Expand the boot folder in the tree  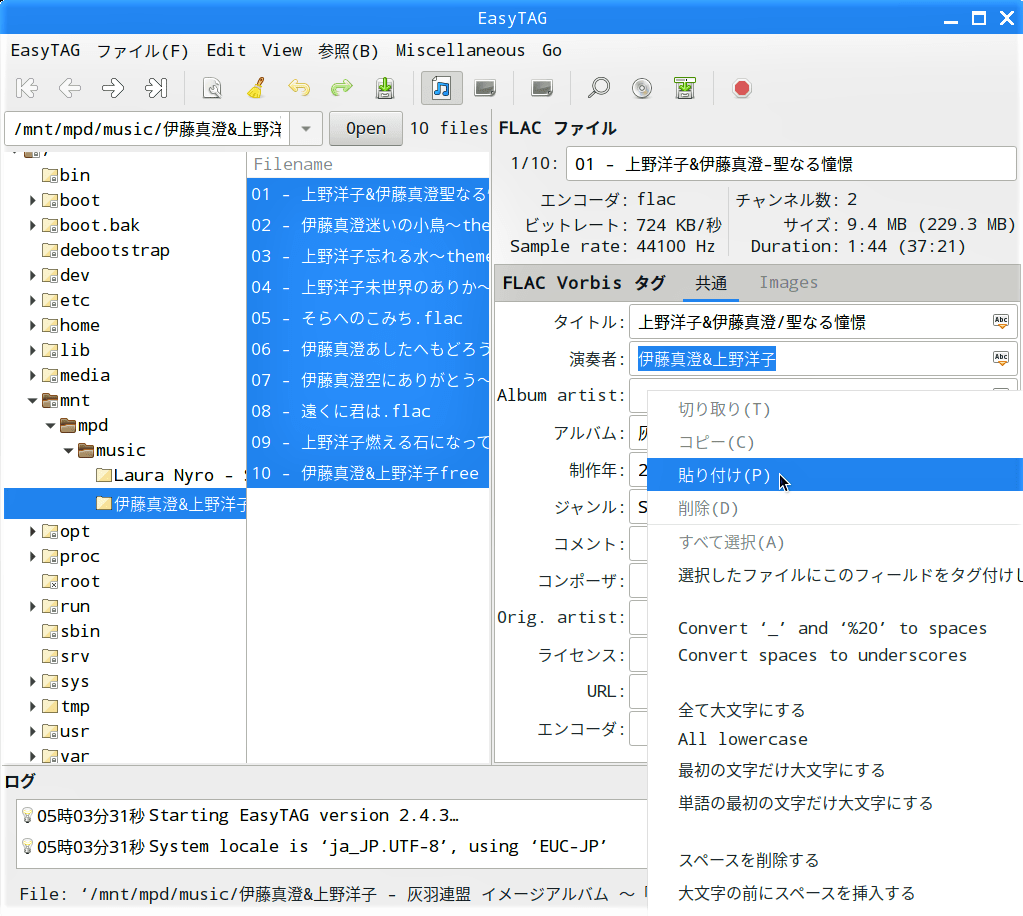point(32,200)
